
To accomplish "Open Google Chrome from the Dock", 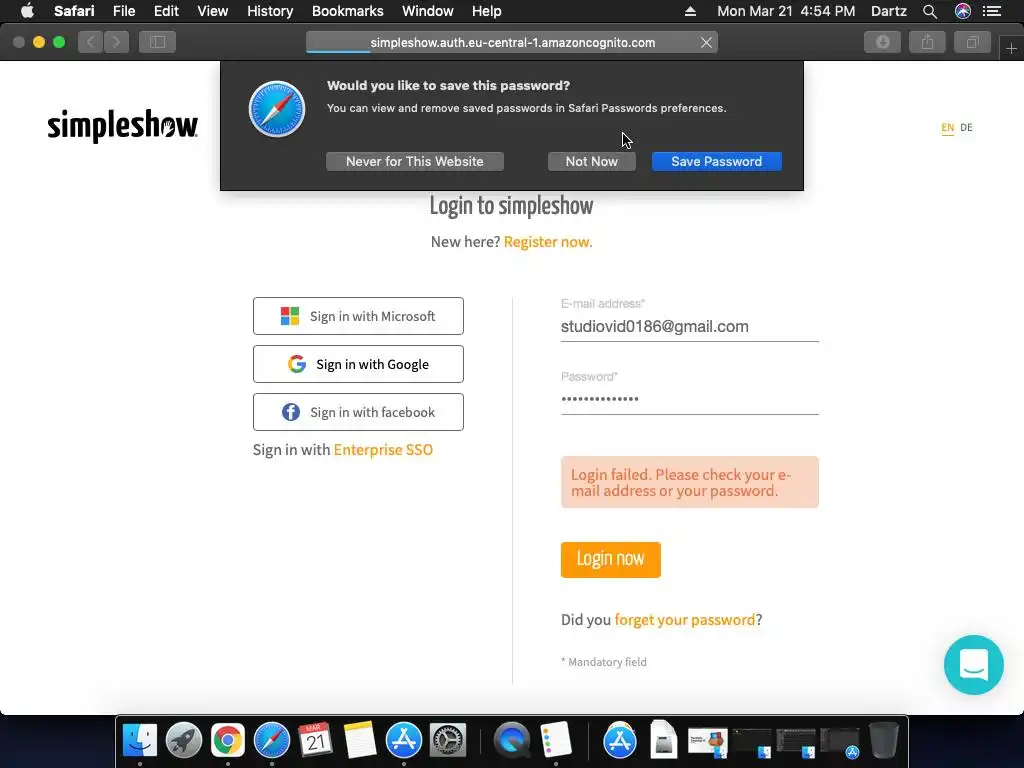I will coord(227,741).
